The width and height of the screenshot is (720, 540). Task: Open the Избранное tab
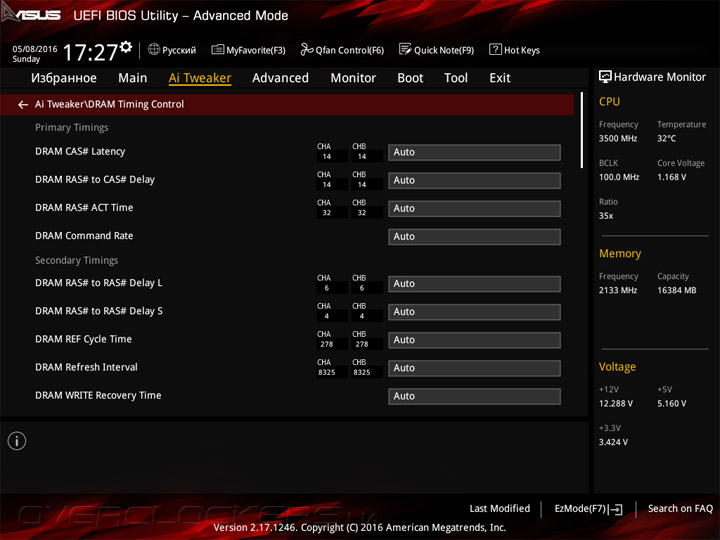[x=64, y=78]
